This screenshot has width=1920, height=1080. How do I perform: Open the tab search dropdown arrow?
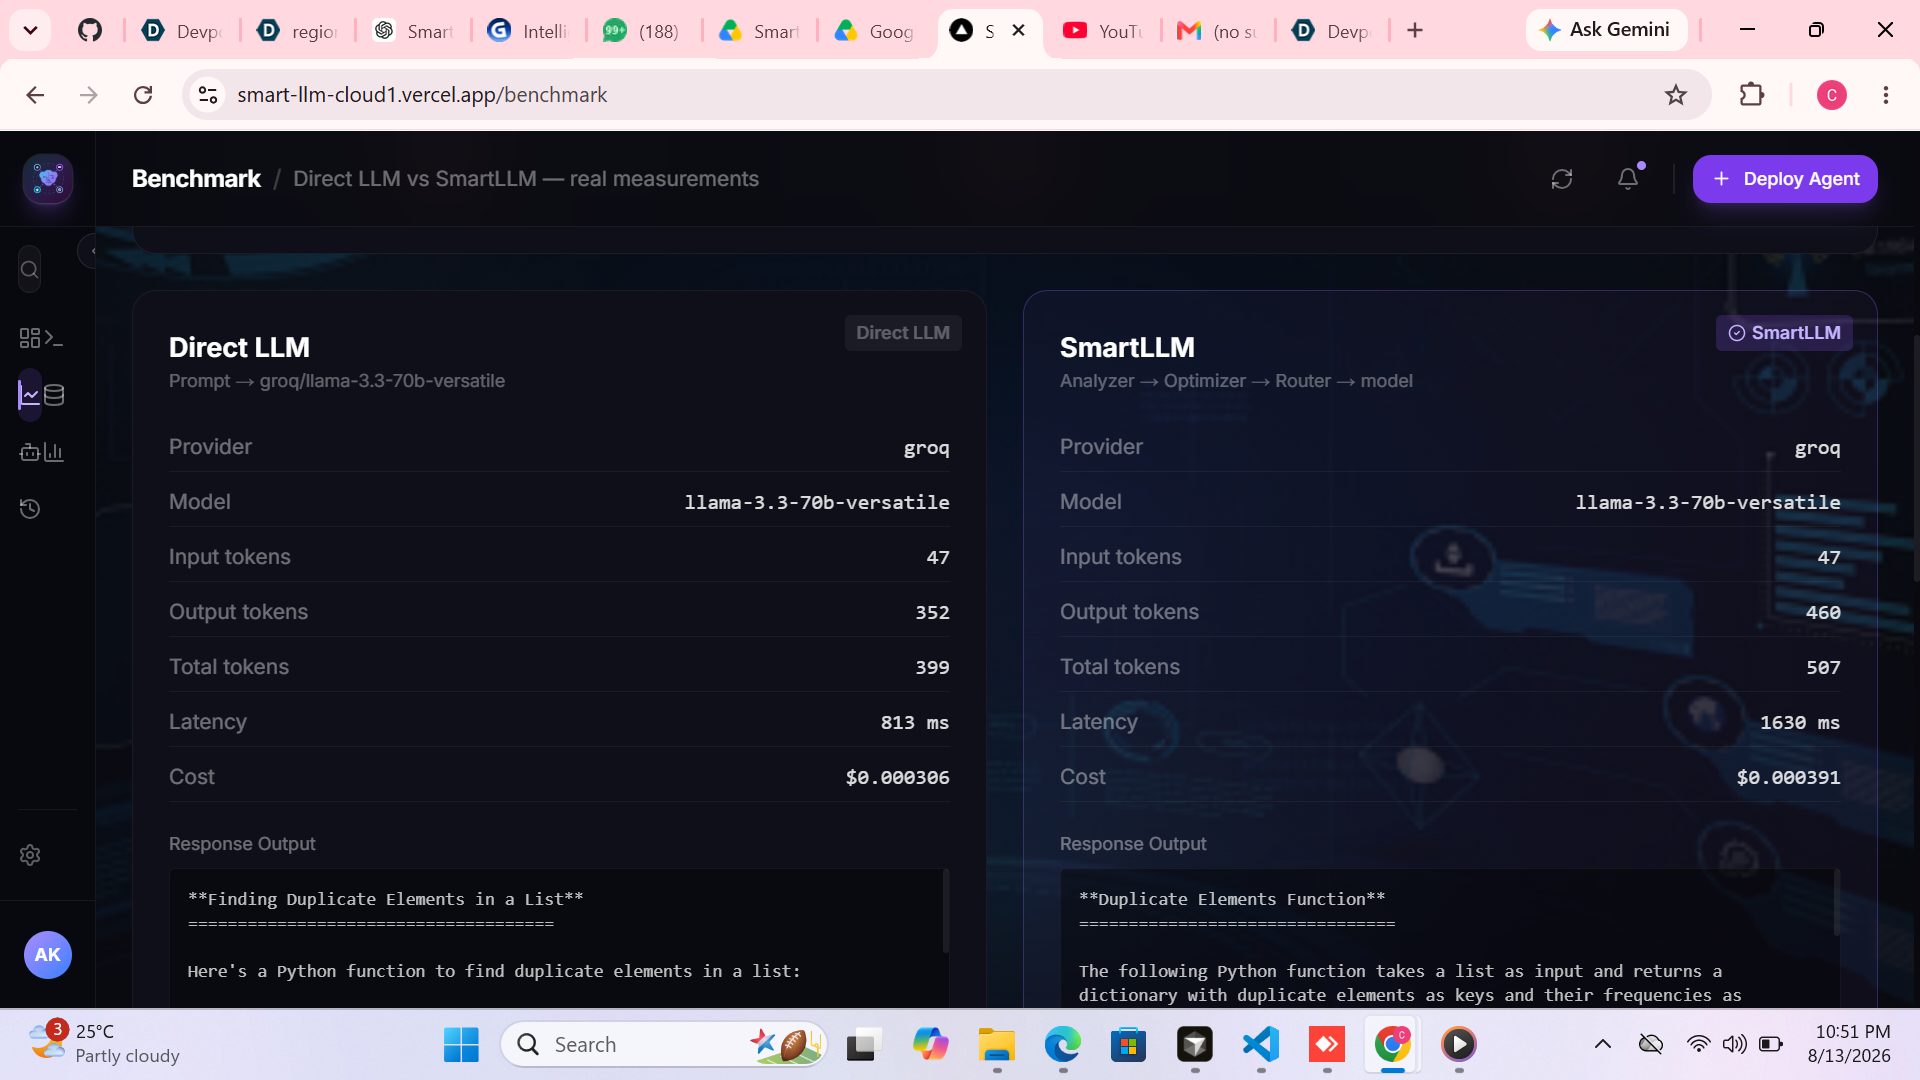31,31
